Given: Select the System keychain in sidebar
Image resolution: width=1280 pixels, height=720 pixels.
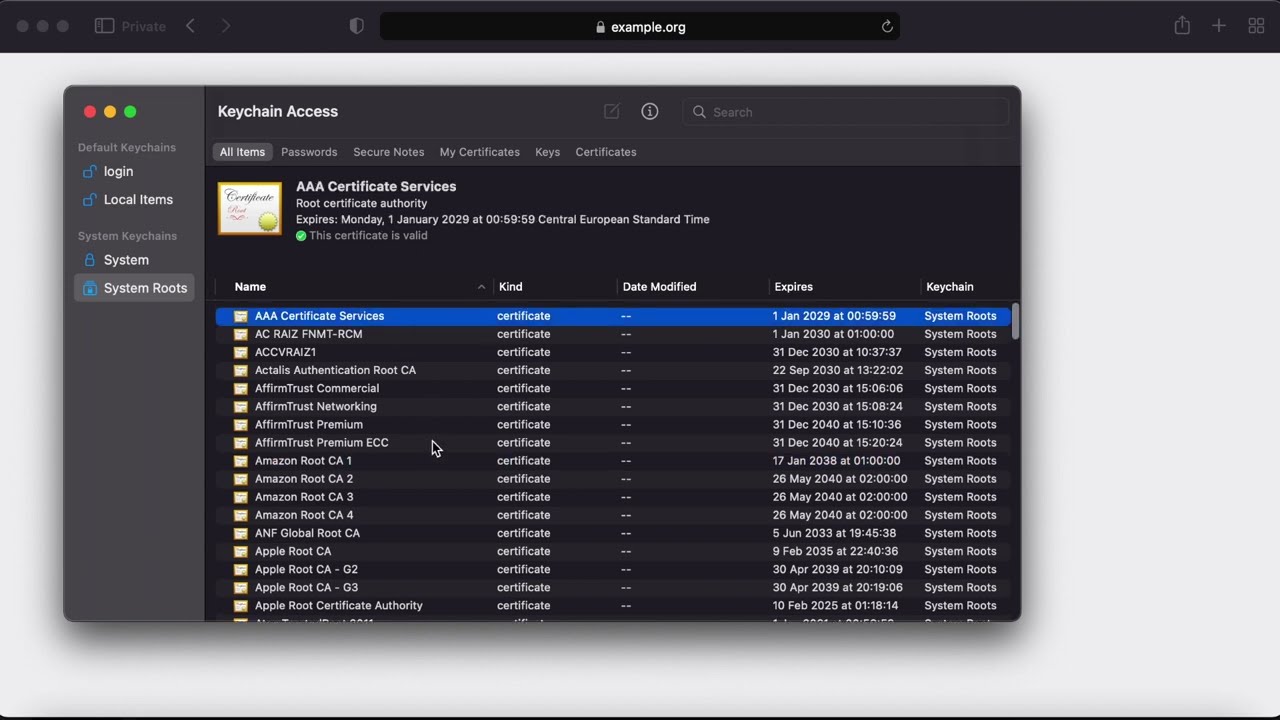Looking at the screenshot, I should pos(126,260).
